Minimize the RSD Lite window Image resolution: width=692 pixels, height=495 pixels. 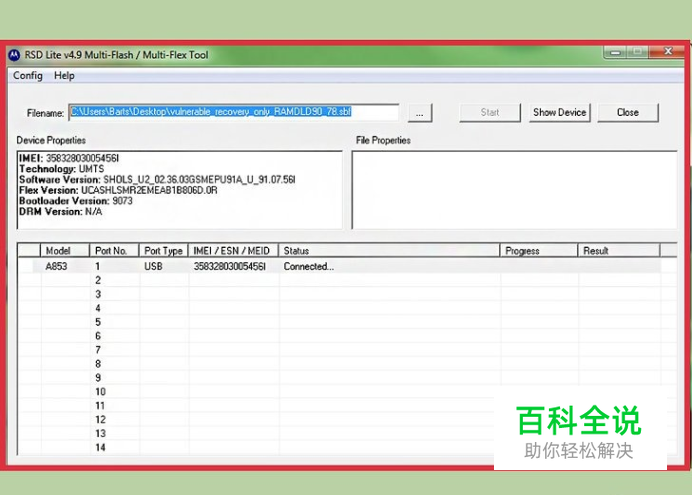(616, 52)
